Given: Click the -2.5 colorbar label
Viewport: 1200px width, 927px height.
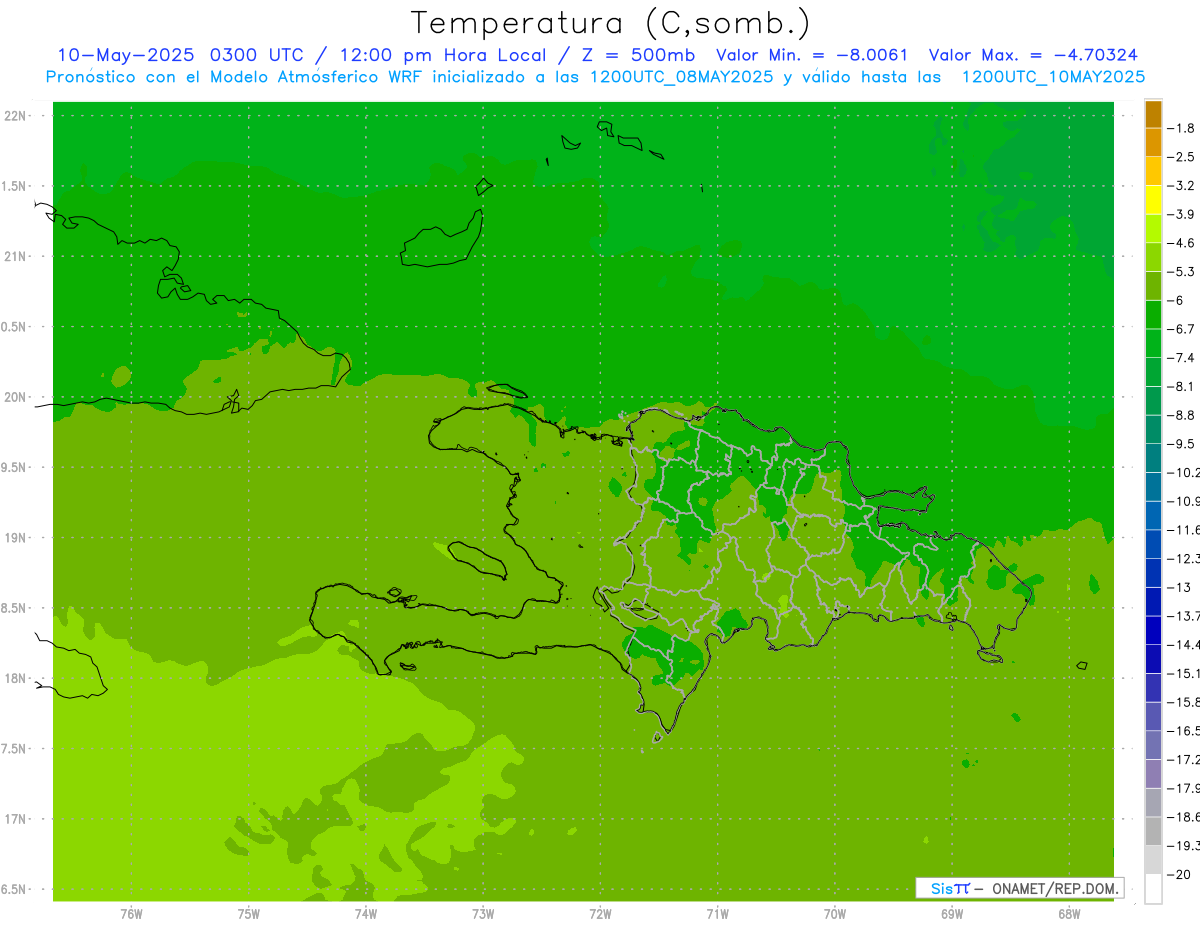Looking at the screenshot, I should [1182, 157].
